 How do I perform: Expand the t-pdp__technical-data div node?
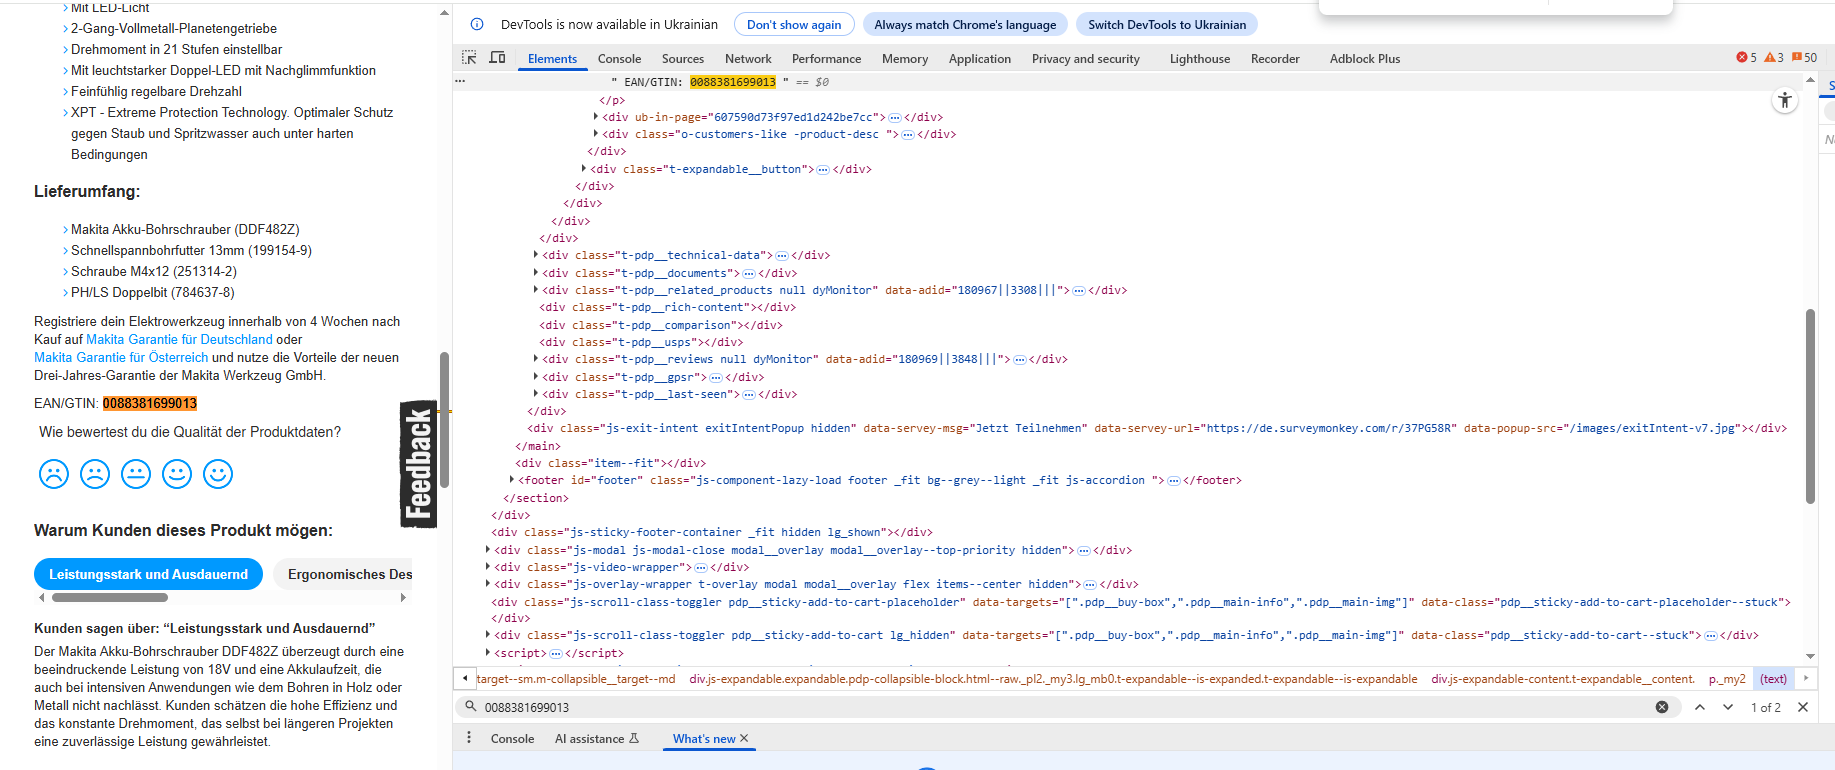[x=536, y=255]
